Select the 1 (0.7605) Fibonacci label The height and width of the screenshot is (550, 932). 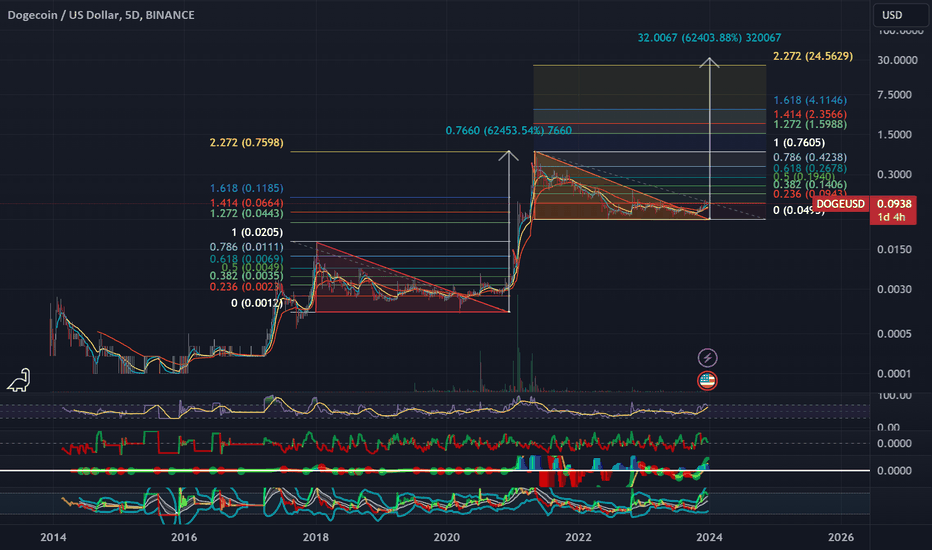[x=799, y=143]
